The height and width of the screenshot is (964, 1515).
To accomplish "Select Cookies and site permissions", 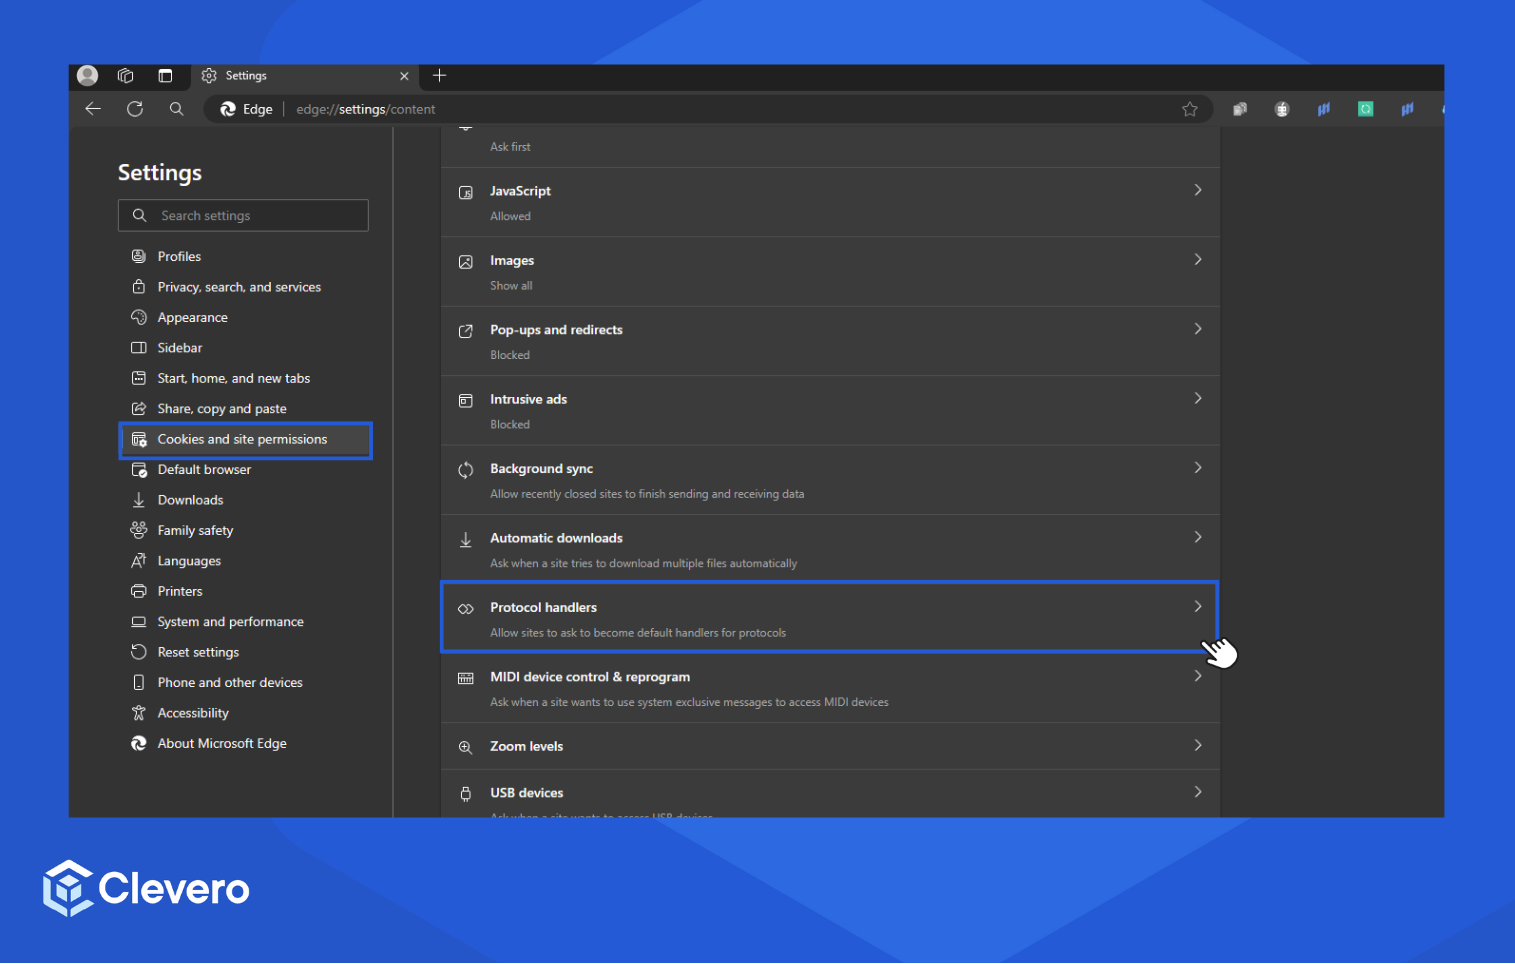I will click(x=246, y=440).
